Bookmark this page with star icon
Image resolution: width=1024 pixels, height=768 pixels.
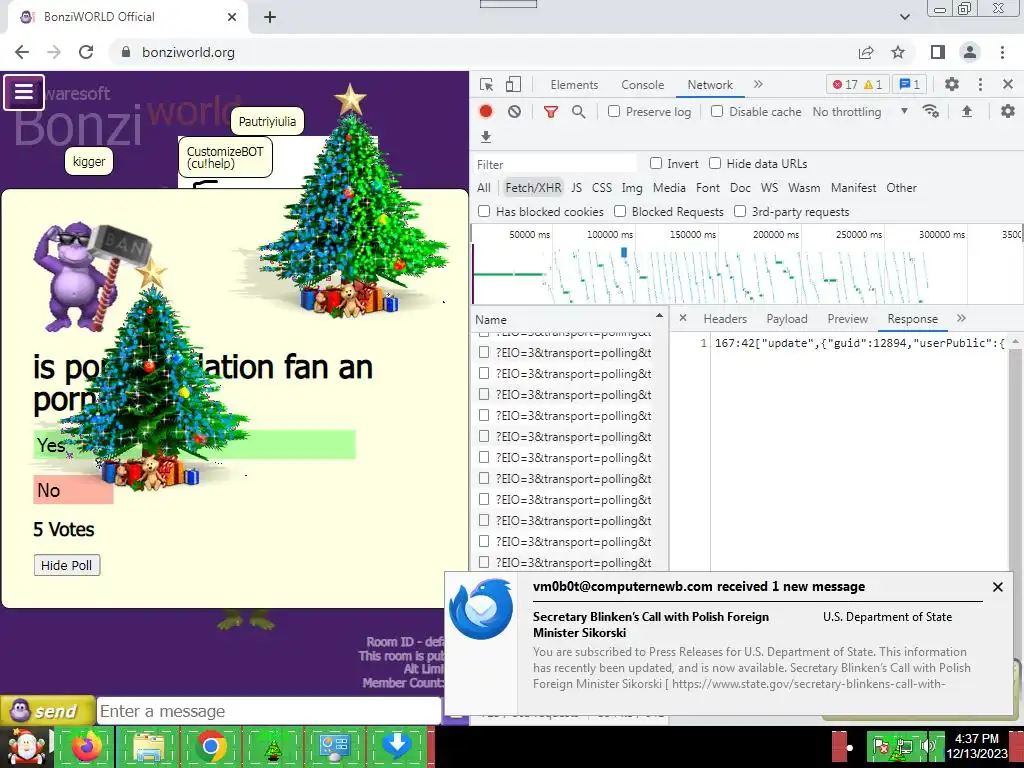898,52
